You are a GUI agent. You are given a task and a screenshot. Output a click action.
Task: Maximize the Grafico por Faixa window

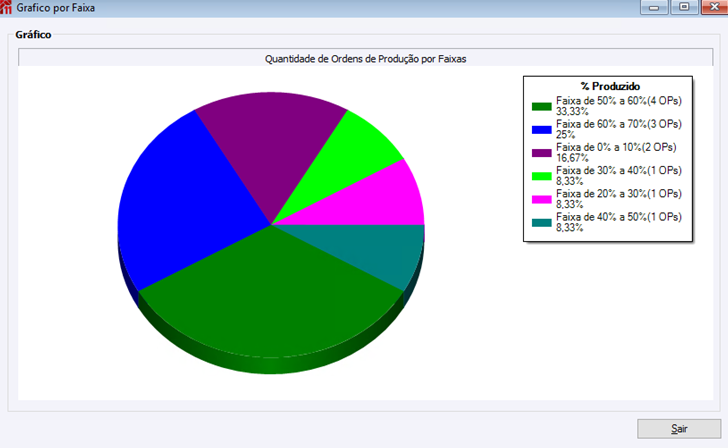point(684,7)
